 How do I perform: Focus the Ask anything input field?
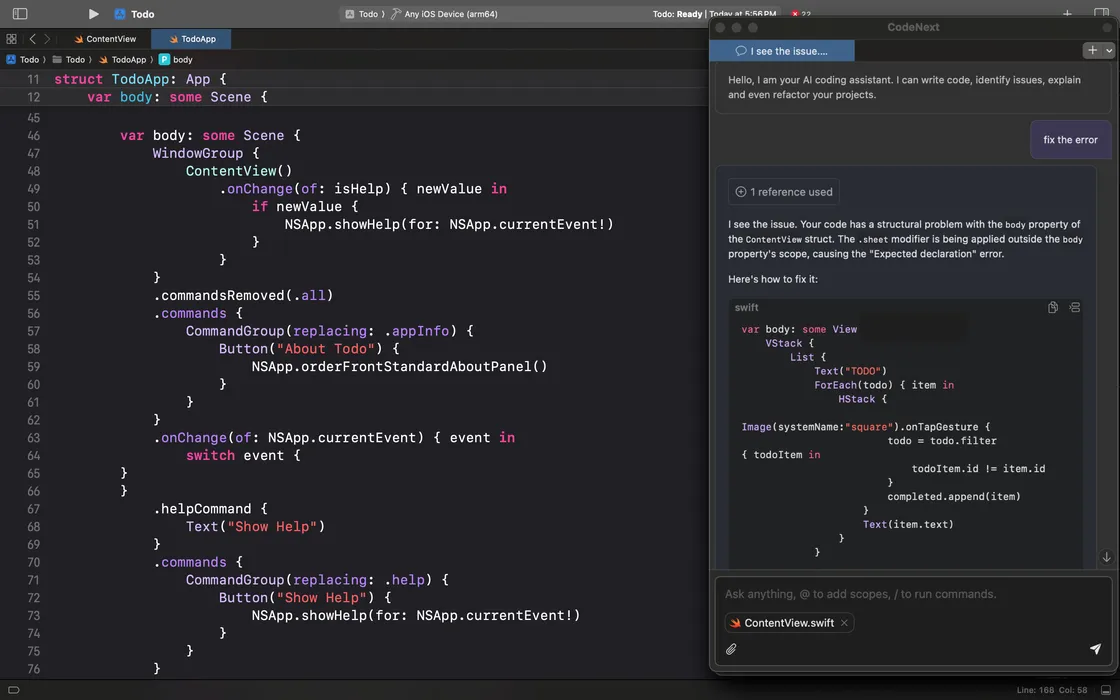pyautogui.click(x=912, y=594)
